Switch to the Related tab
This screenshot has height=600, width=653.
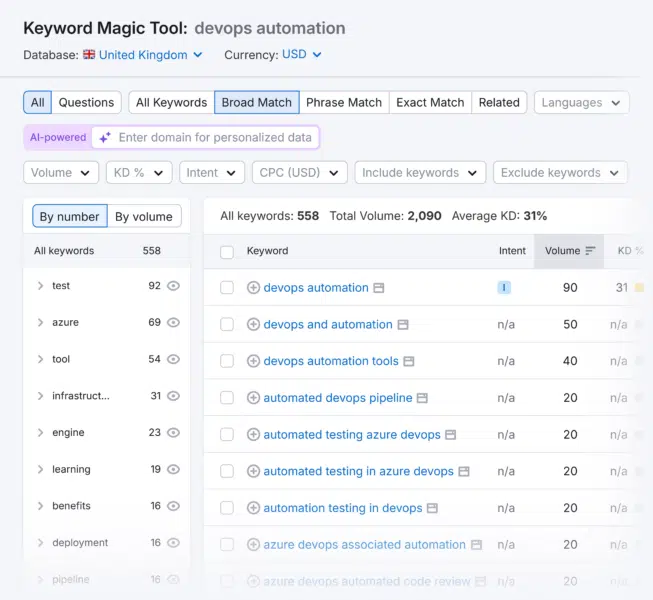499,102
